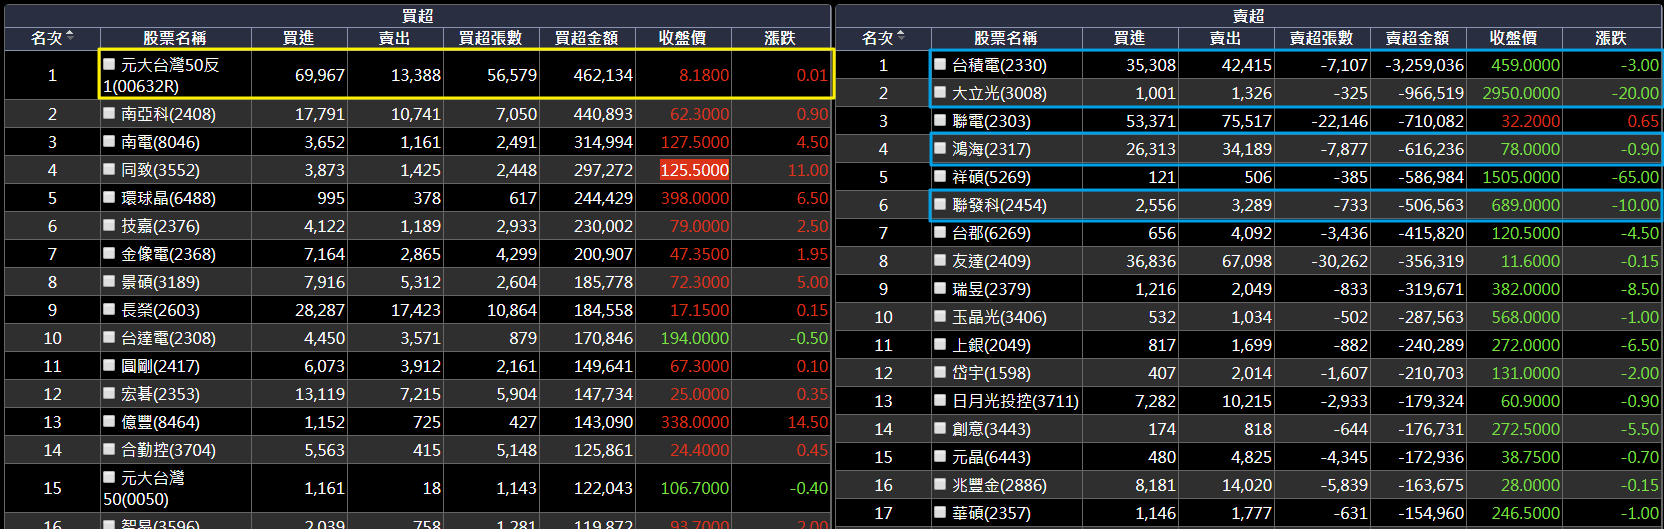The width and height of the screenshot is (1664, 529).
Task: Tick checkbox next to 金像電(2368)
Action: click(109, 253)
